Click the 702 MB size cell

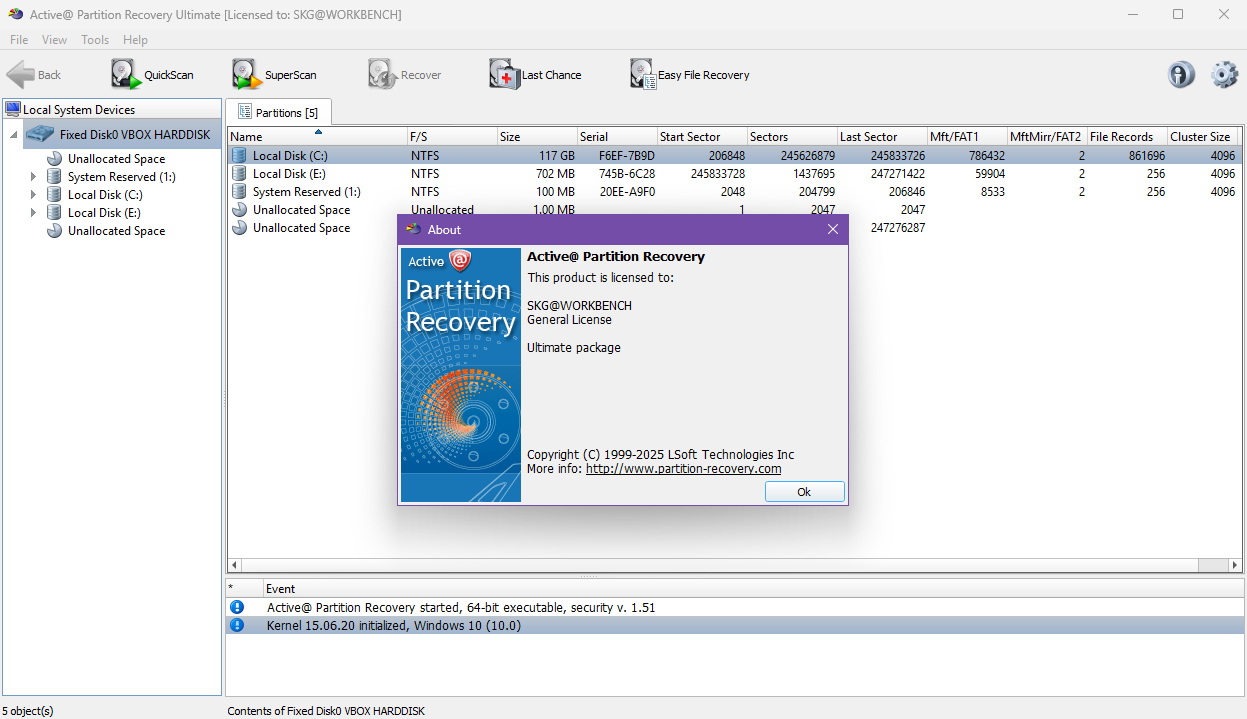click(x=552, y=173)
